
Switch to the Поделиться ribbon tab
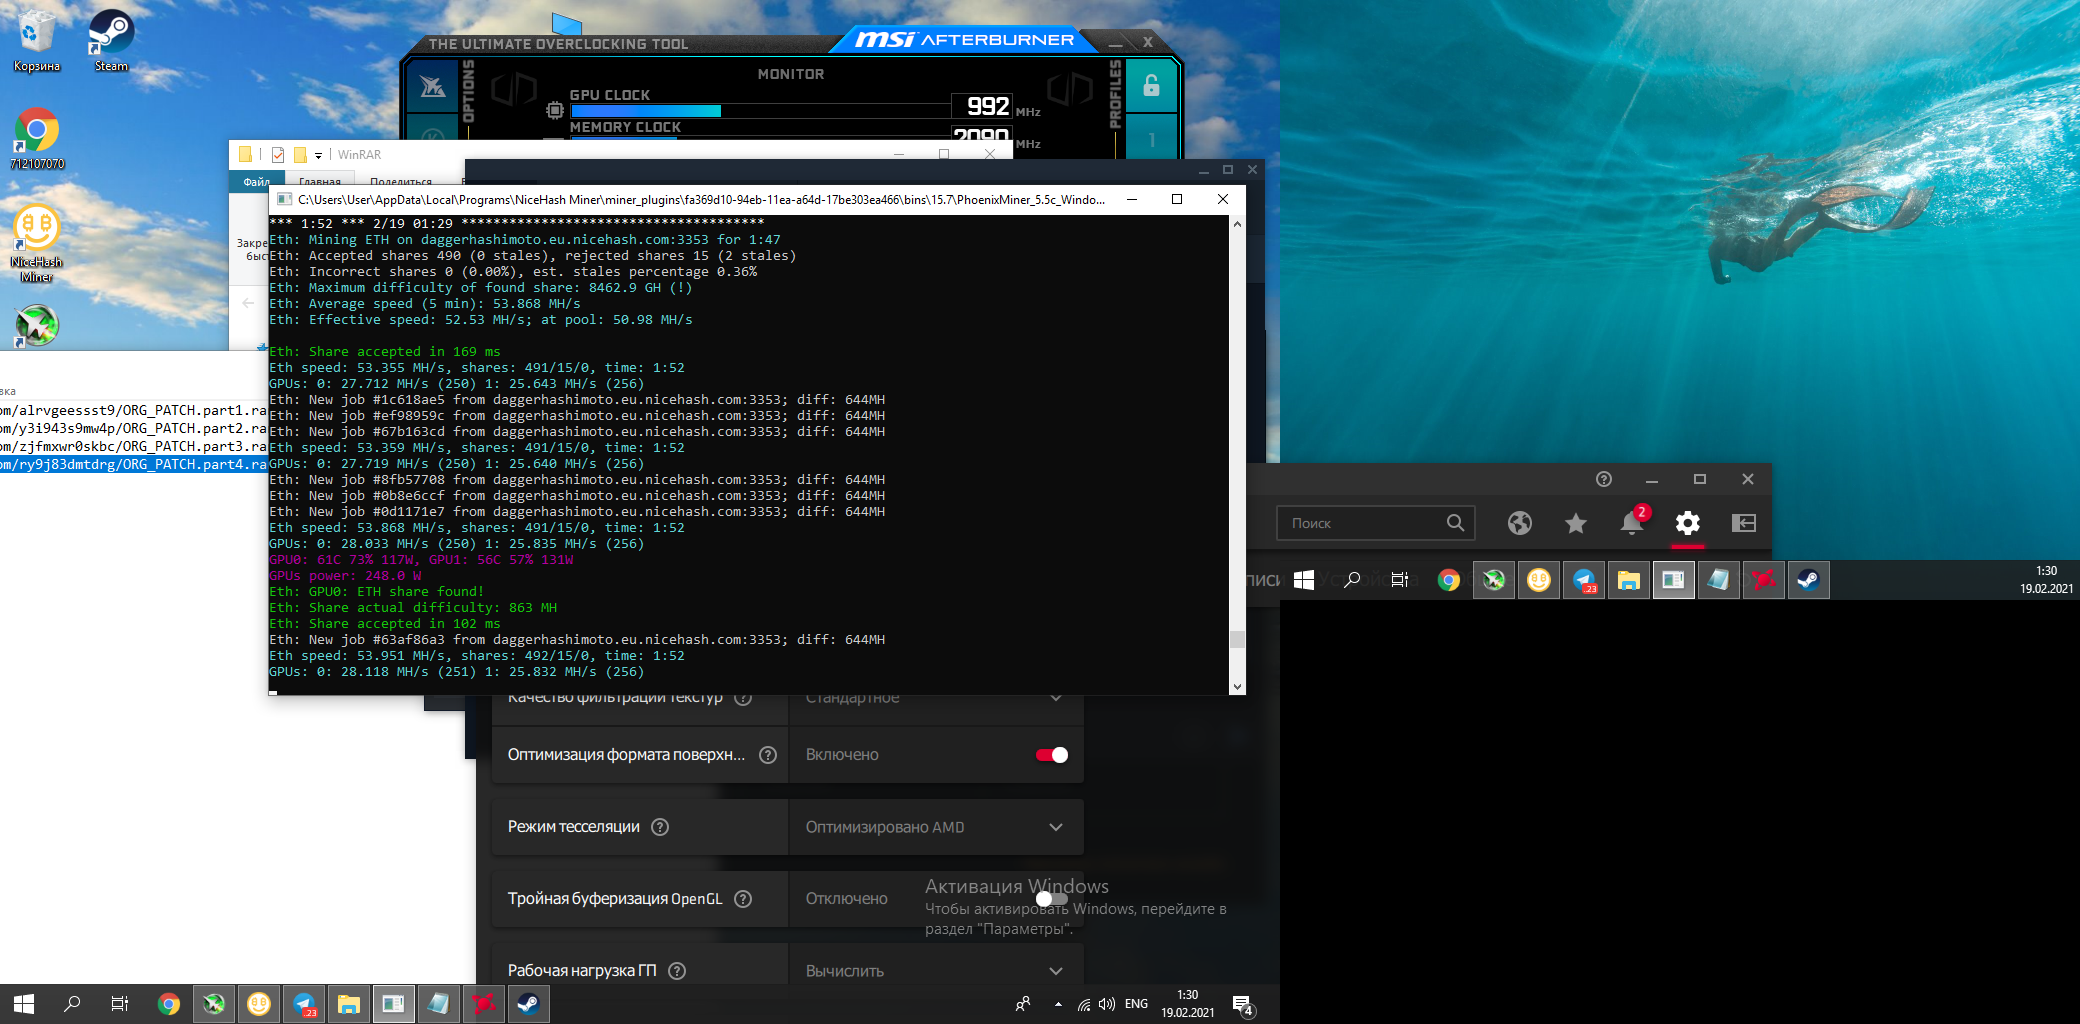coord(401,182)
